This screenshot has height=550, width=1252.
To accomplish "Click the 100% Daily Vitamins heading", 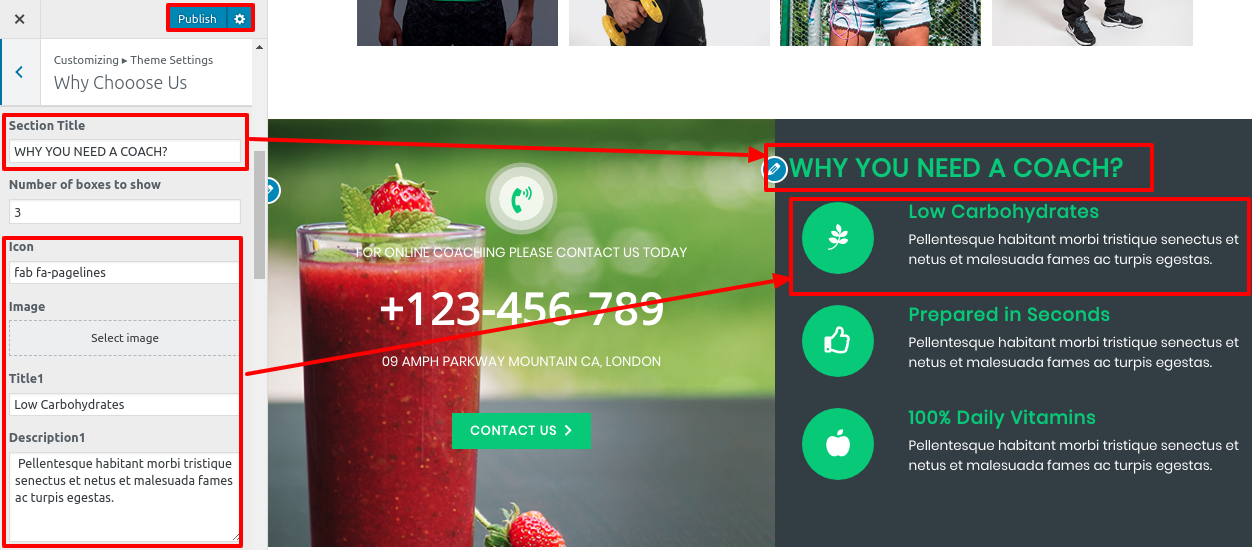I will coord(1002,418).
